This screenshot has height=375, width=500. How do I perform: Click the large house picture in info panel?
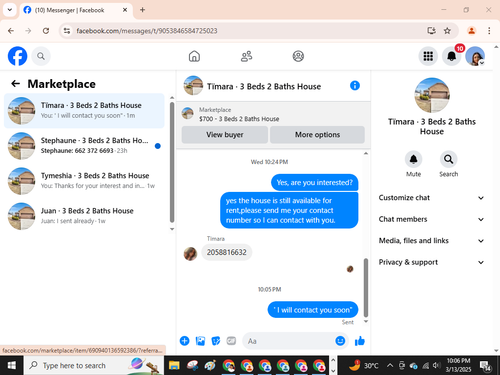pyautogui.click(x=432, y=95)
